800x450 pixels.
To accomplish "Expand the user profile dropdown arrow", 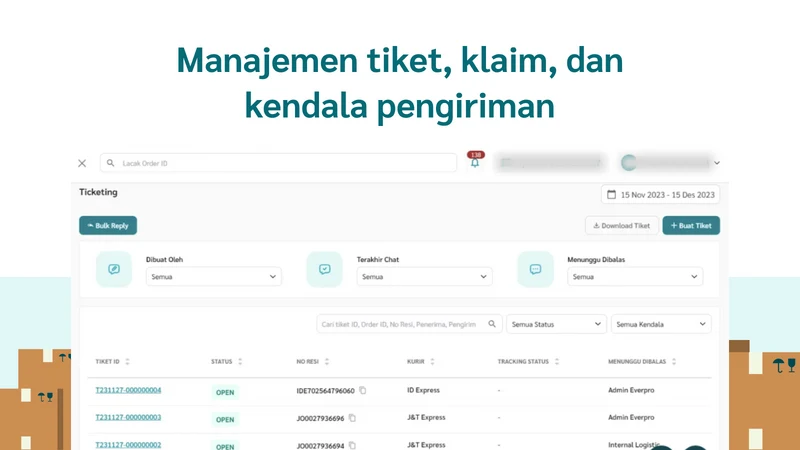I will coord(717,163).
